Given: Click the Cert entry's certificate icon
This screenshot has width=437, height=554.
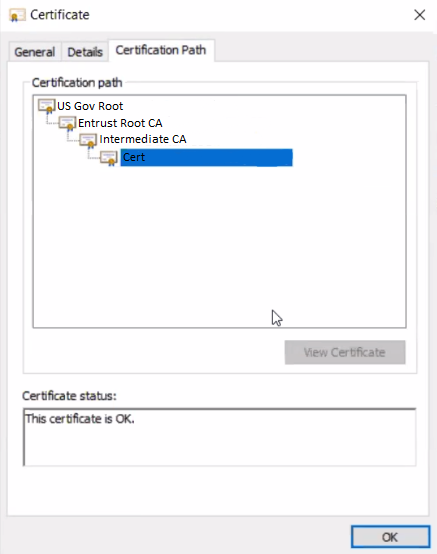Looking at the screenshot, I should 109,158.
